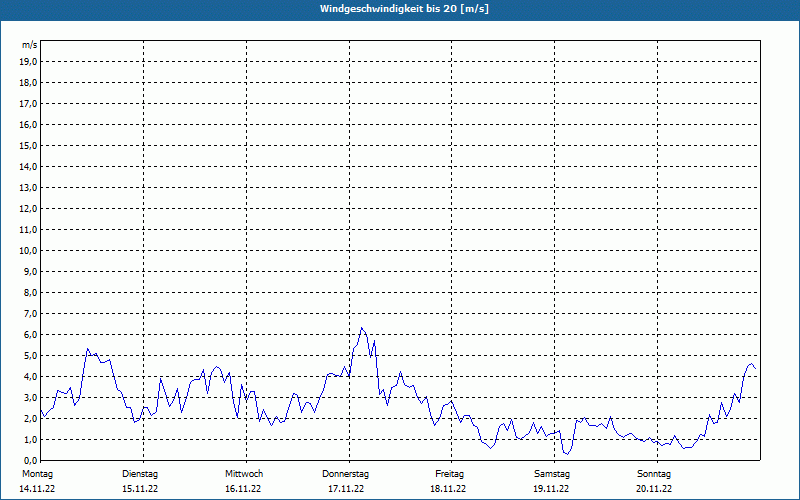Click the 'Montag' day label
This screenshot has width=800, height=500.
pos(37,474)
